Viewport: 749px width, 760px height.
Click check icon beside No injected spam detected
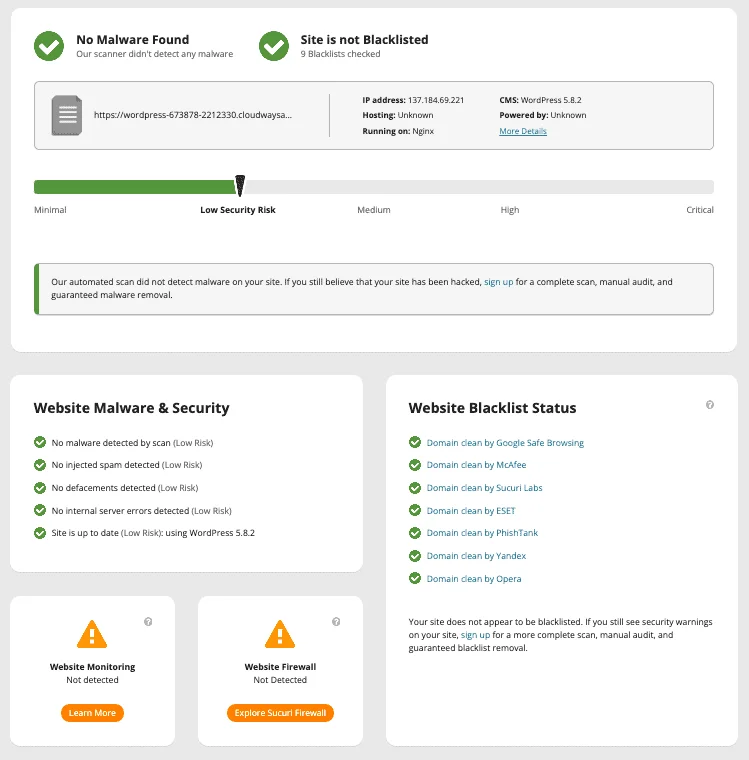40,465
